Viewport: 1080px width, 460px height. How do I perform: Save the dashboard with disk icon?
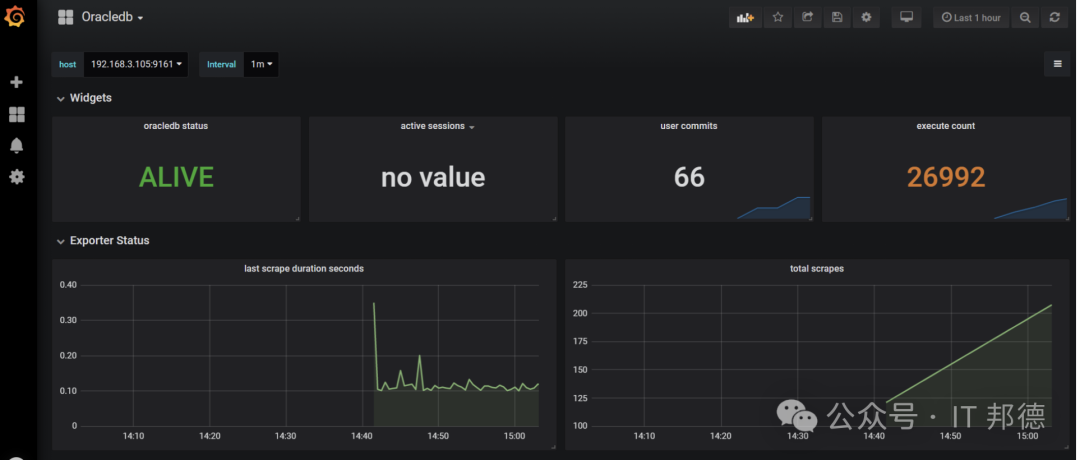837,17
